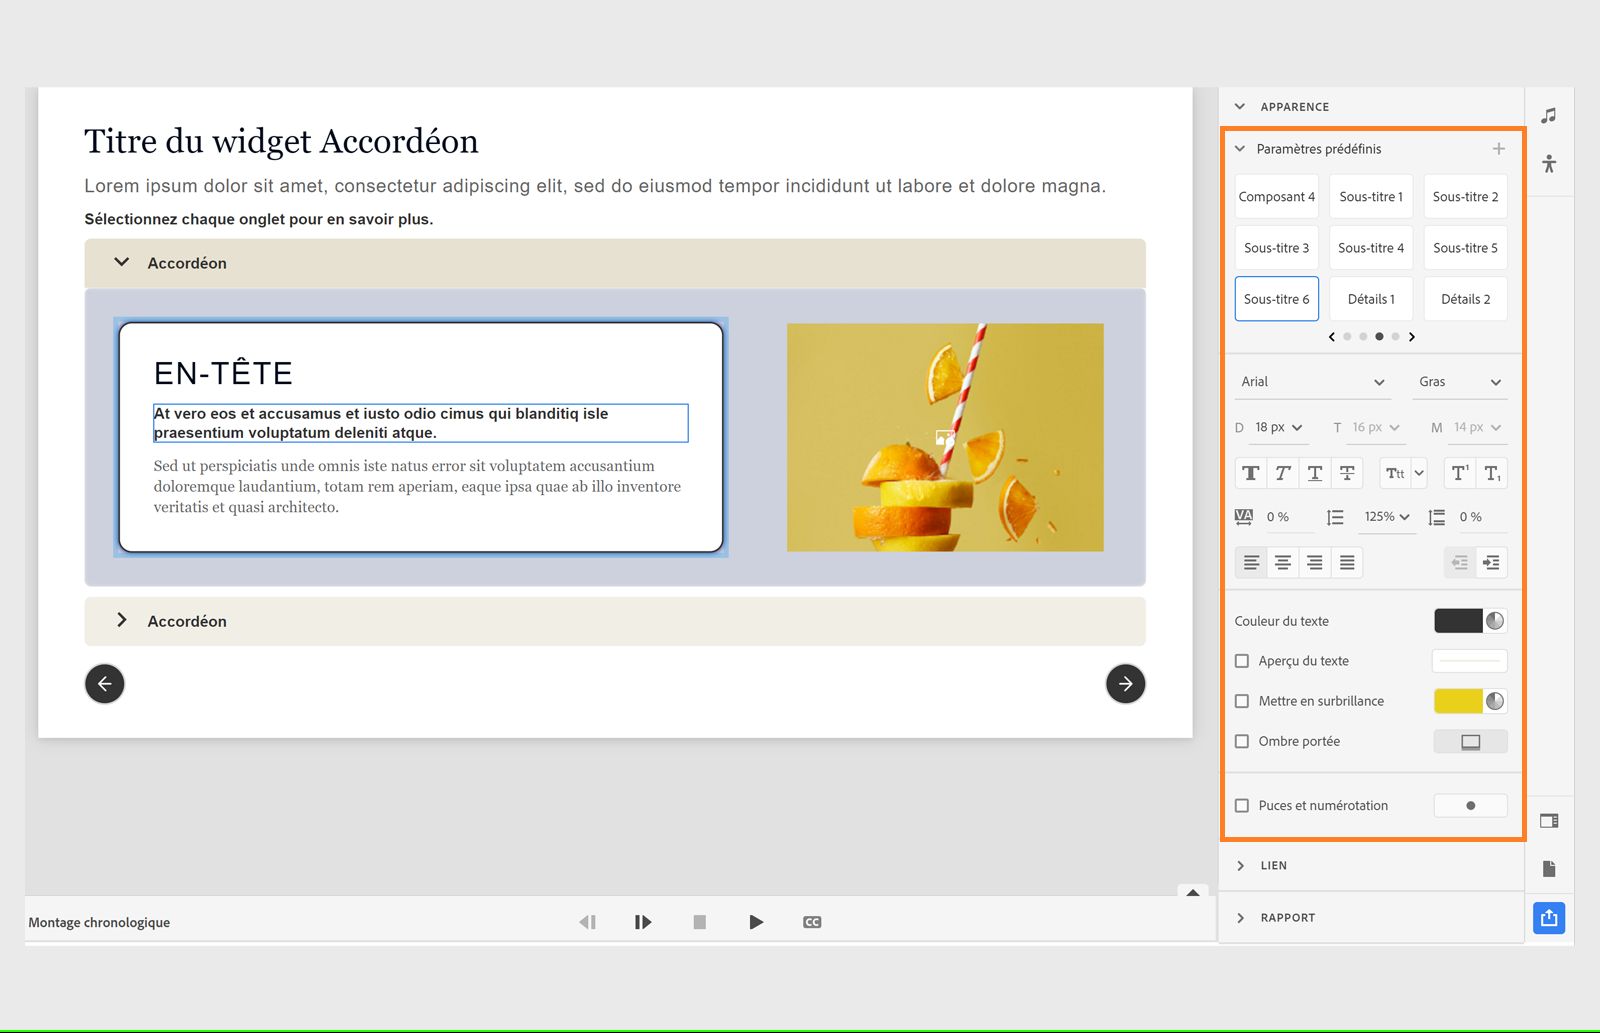Open the audio panel with the music note icon
This screenshot has height=1033, width=1600.
(x=1549, y=116)
